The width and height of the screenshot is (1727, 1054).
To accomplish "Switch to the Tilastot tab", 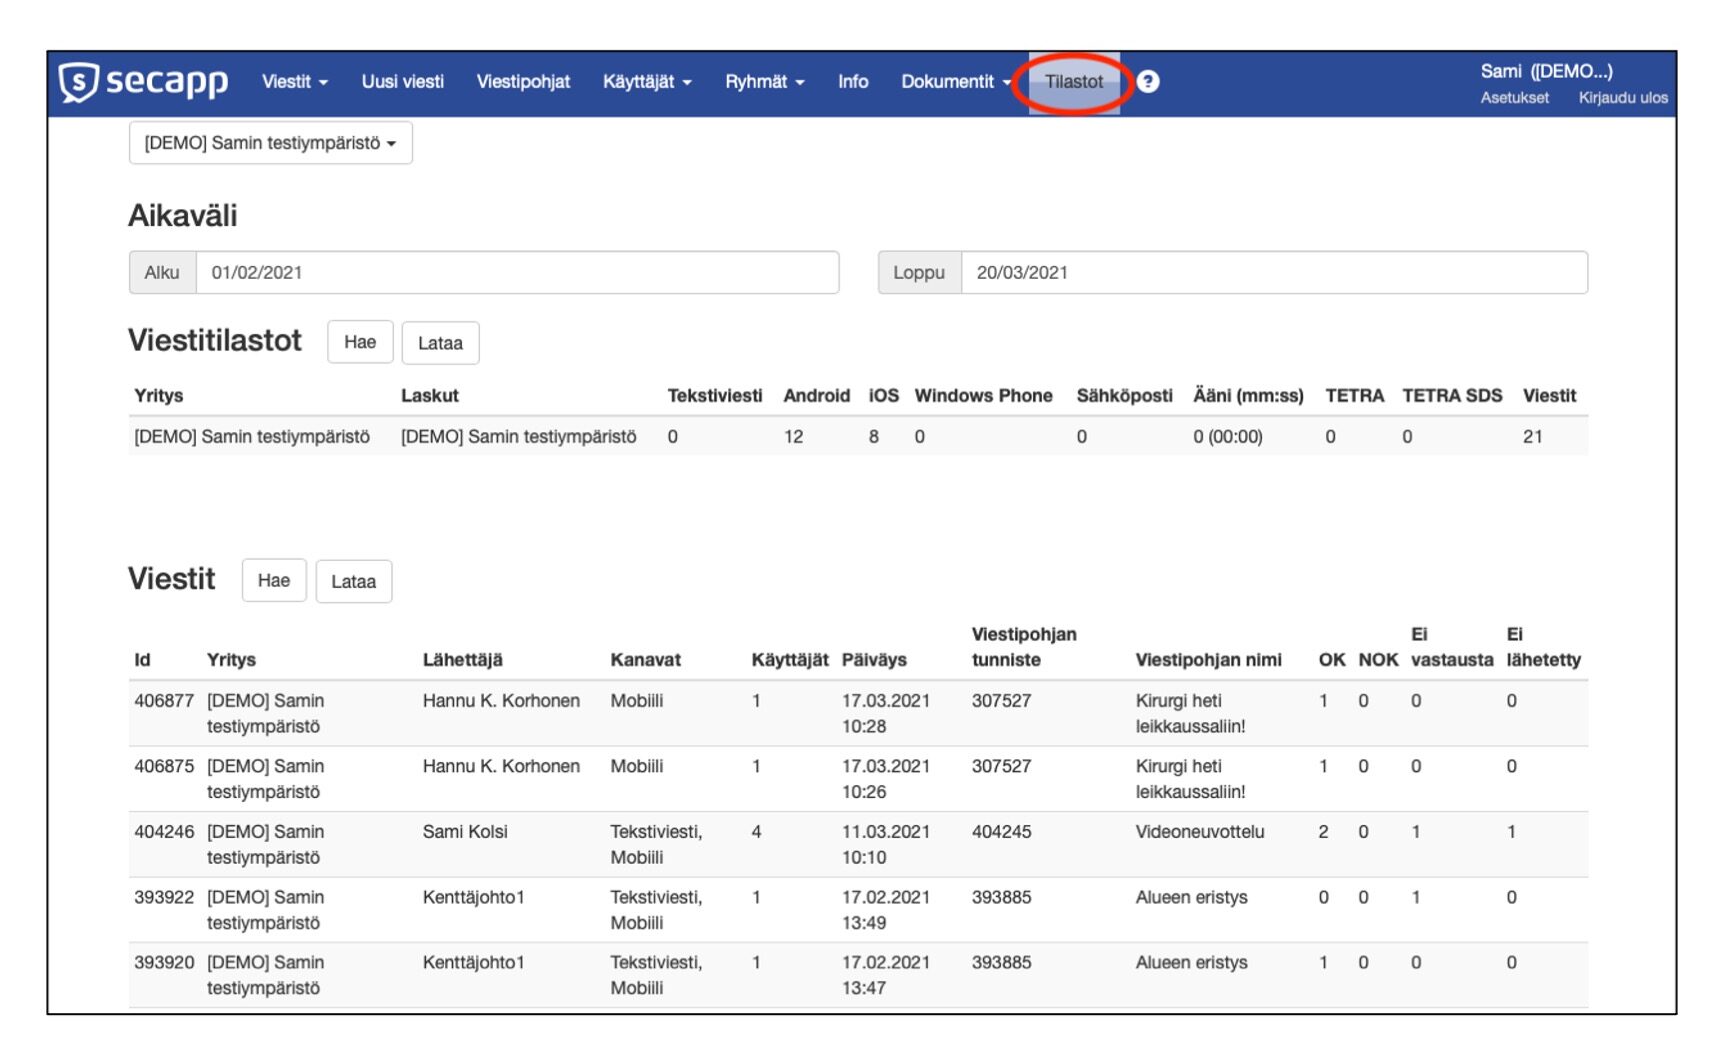I will (1074, 82).
